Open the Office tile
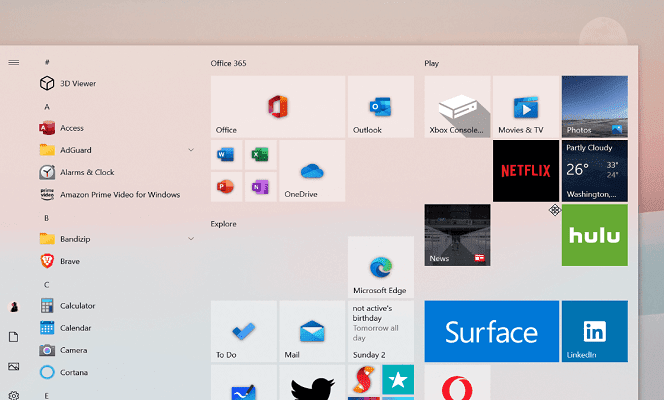This screenshot has height=400, width=664. click(277, 106)
